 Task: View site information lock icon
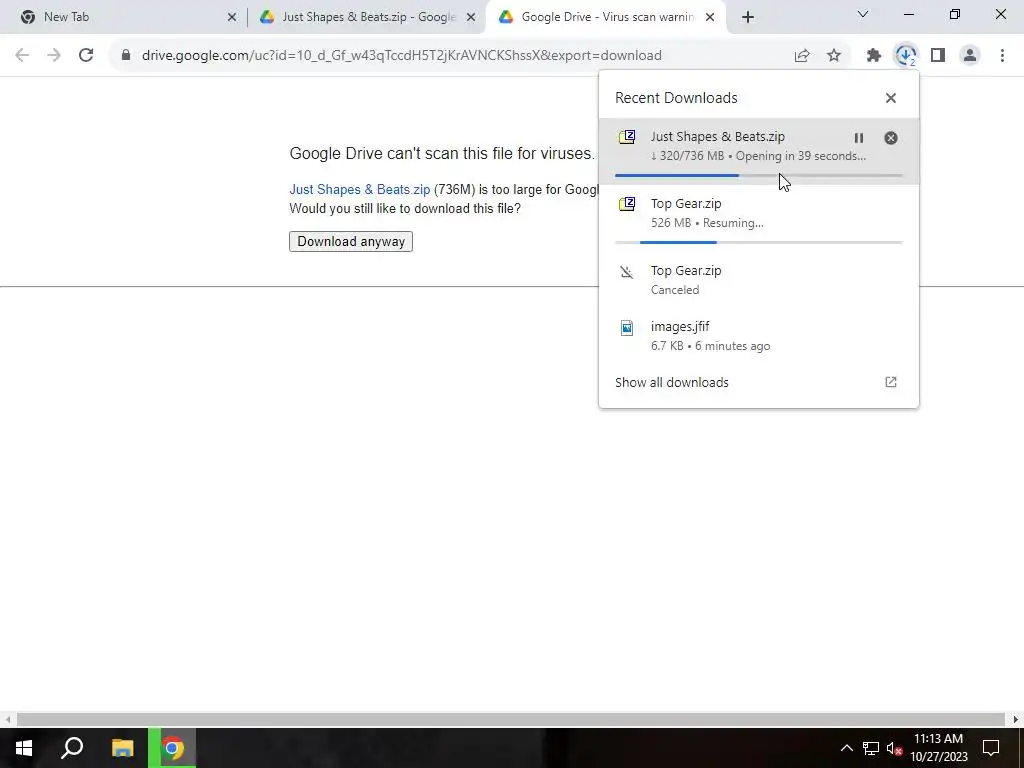click(126, 56)
